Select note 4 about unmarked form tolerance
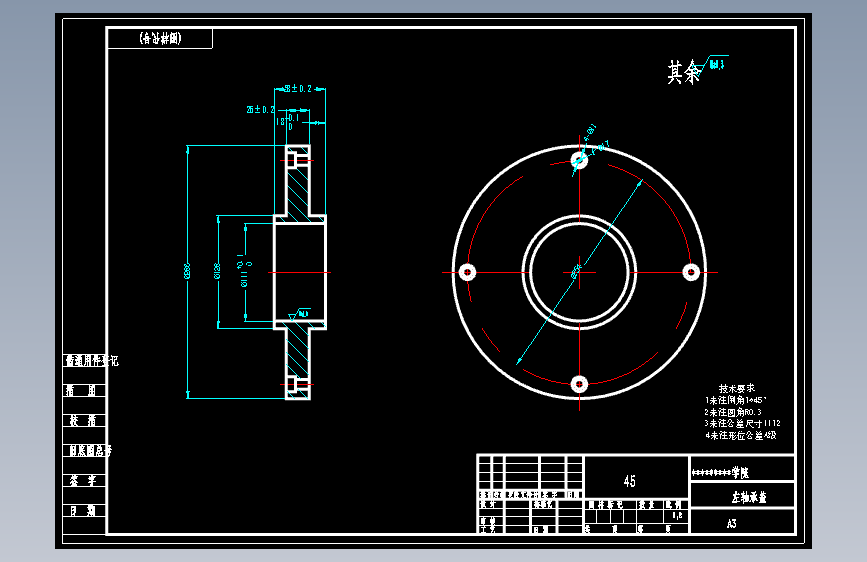 740,435
